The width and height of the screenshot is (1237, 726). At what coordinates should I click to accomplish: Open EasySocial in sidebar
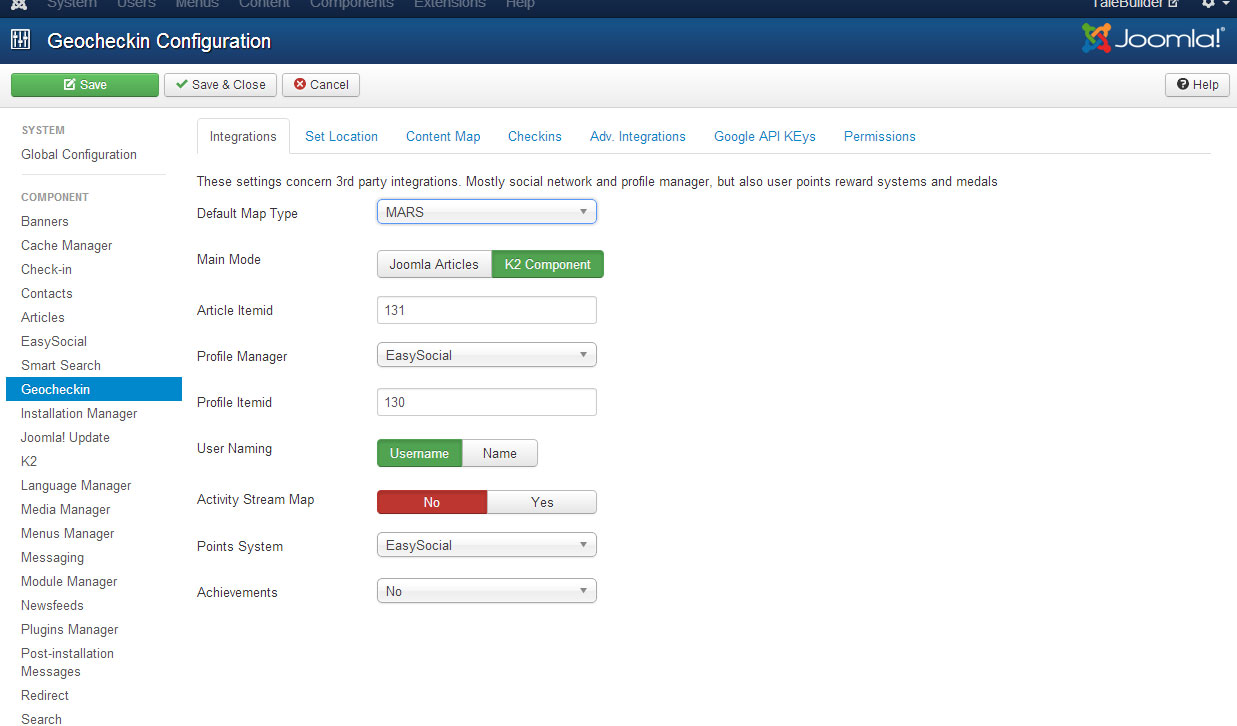[54, 342]
